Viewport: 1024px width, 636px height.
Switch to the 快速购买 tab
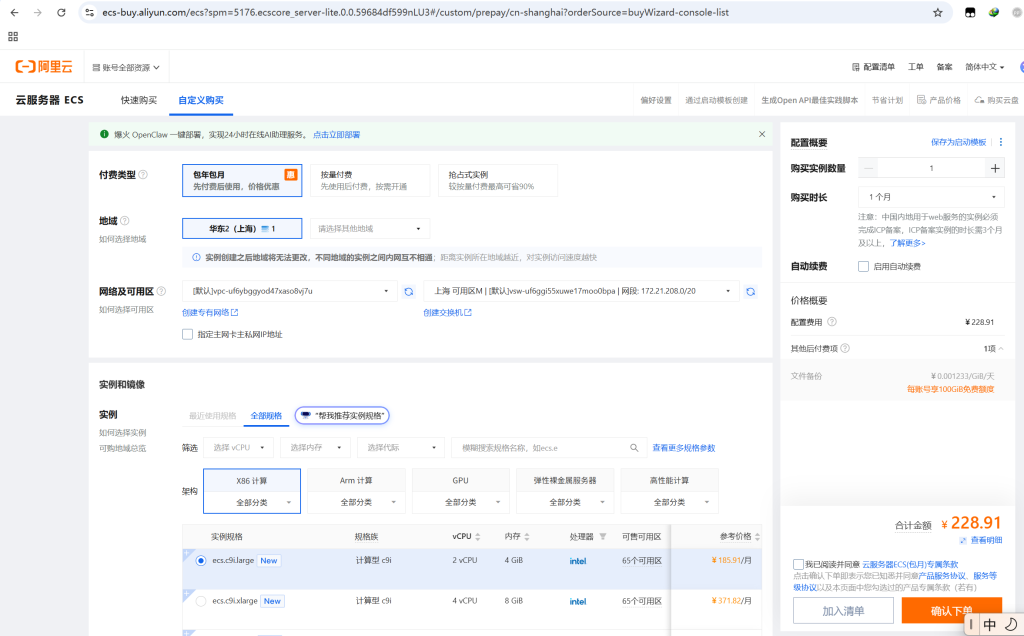(139, 100)
